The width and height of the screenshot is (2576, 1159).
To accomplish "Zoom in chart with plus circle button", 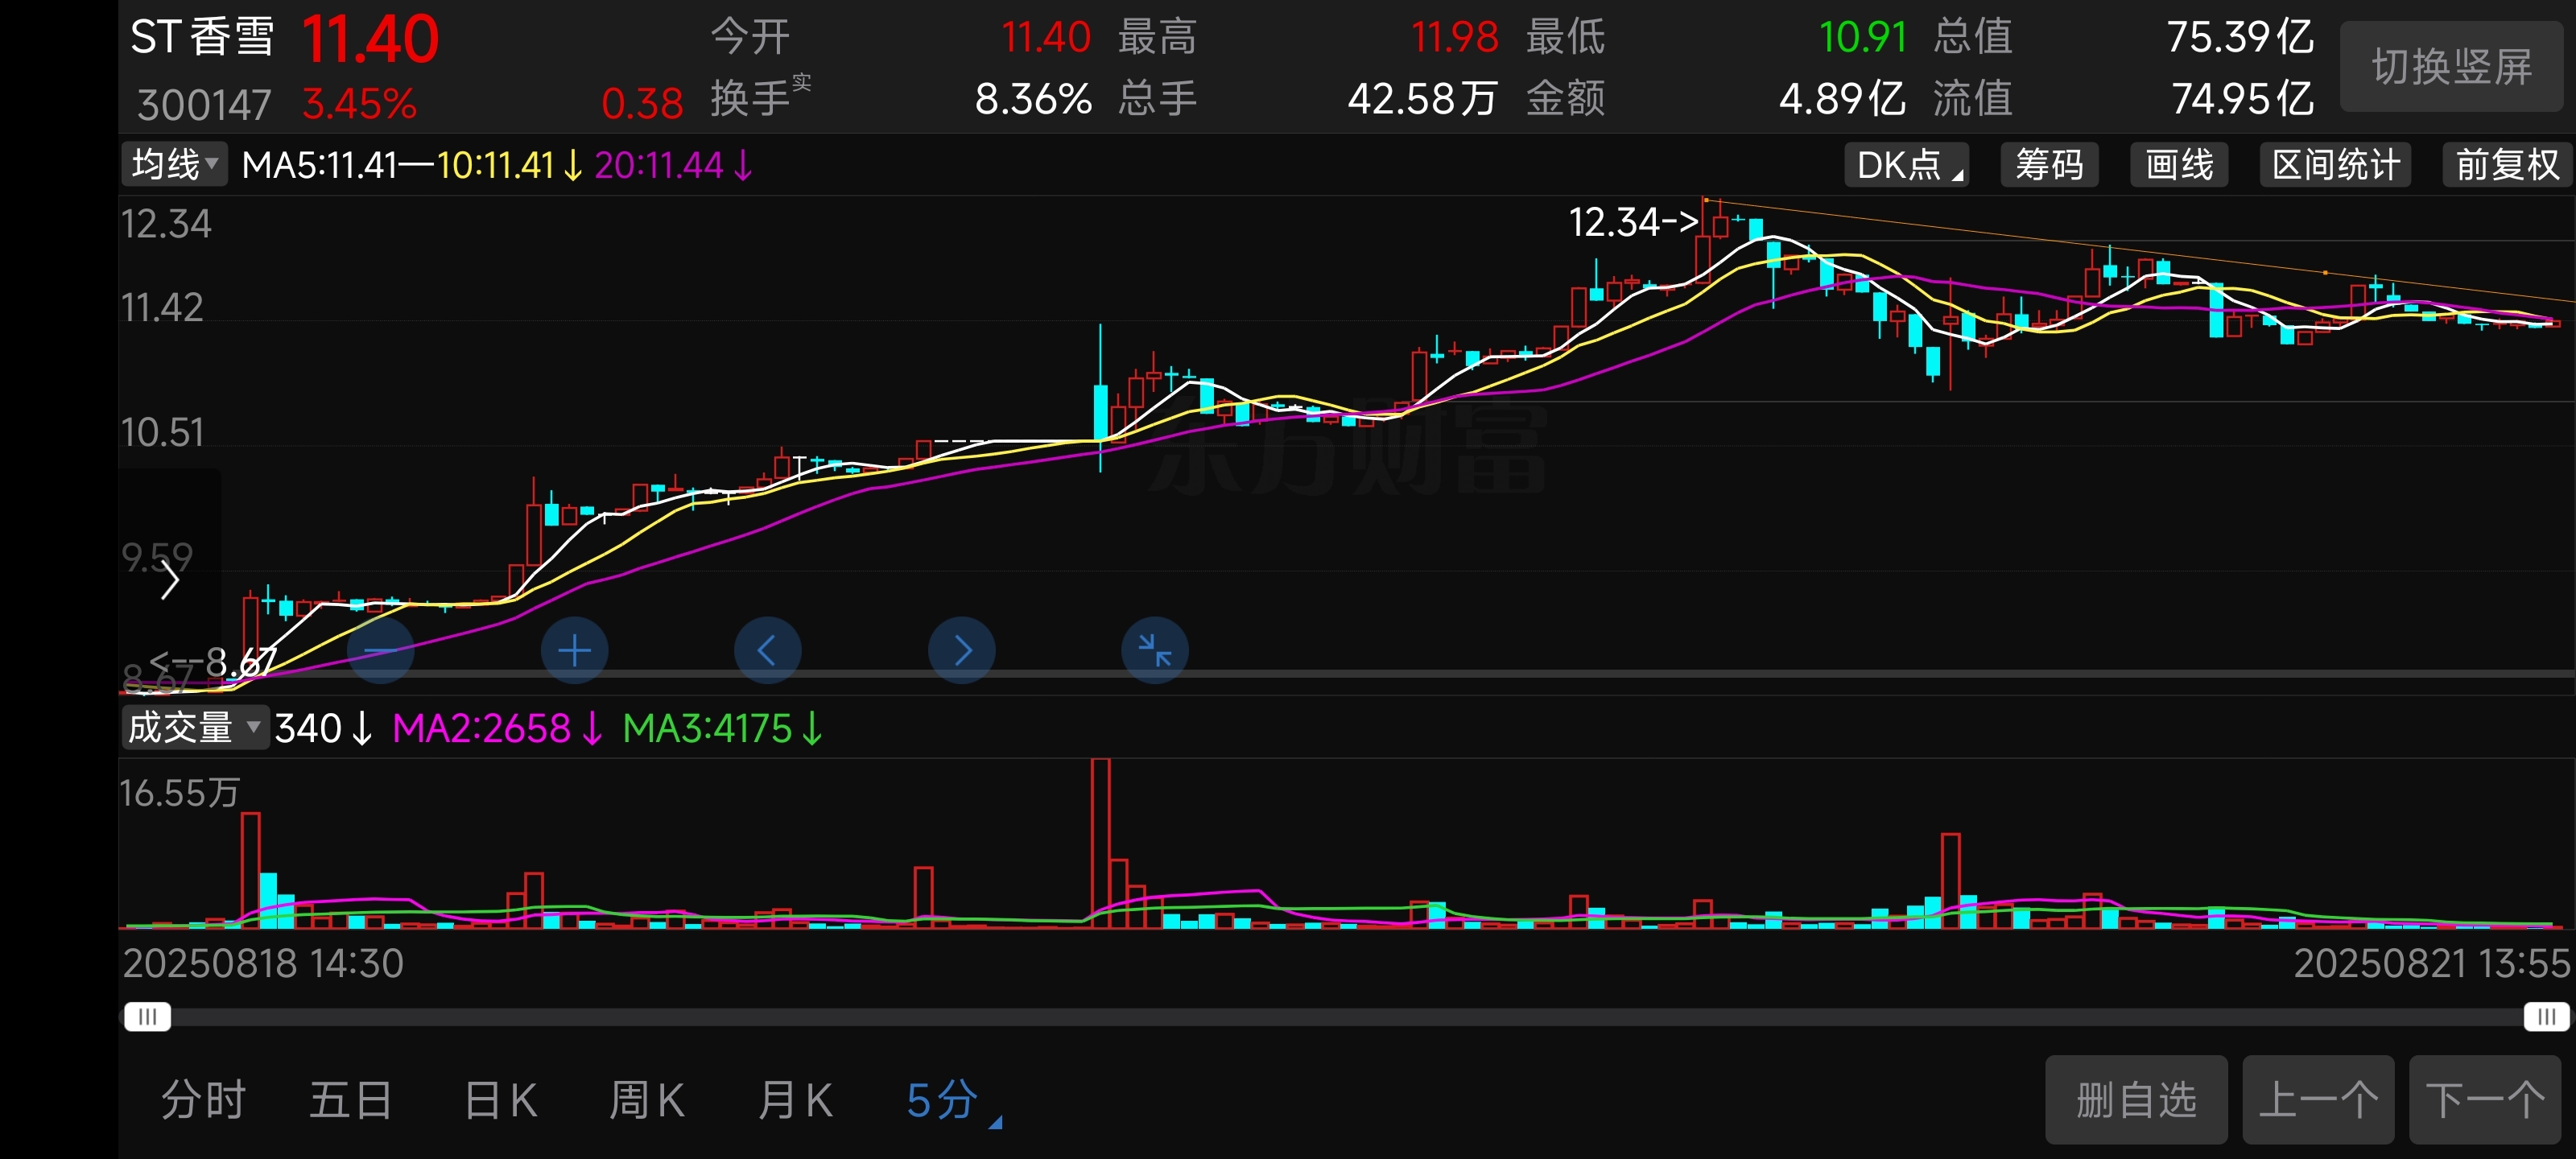I will [x=574, y=651].
